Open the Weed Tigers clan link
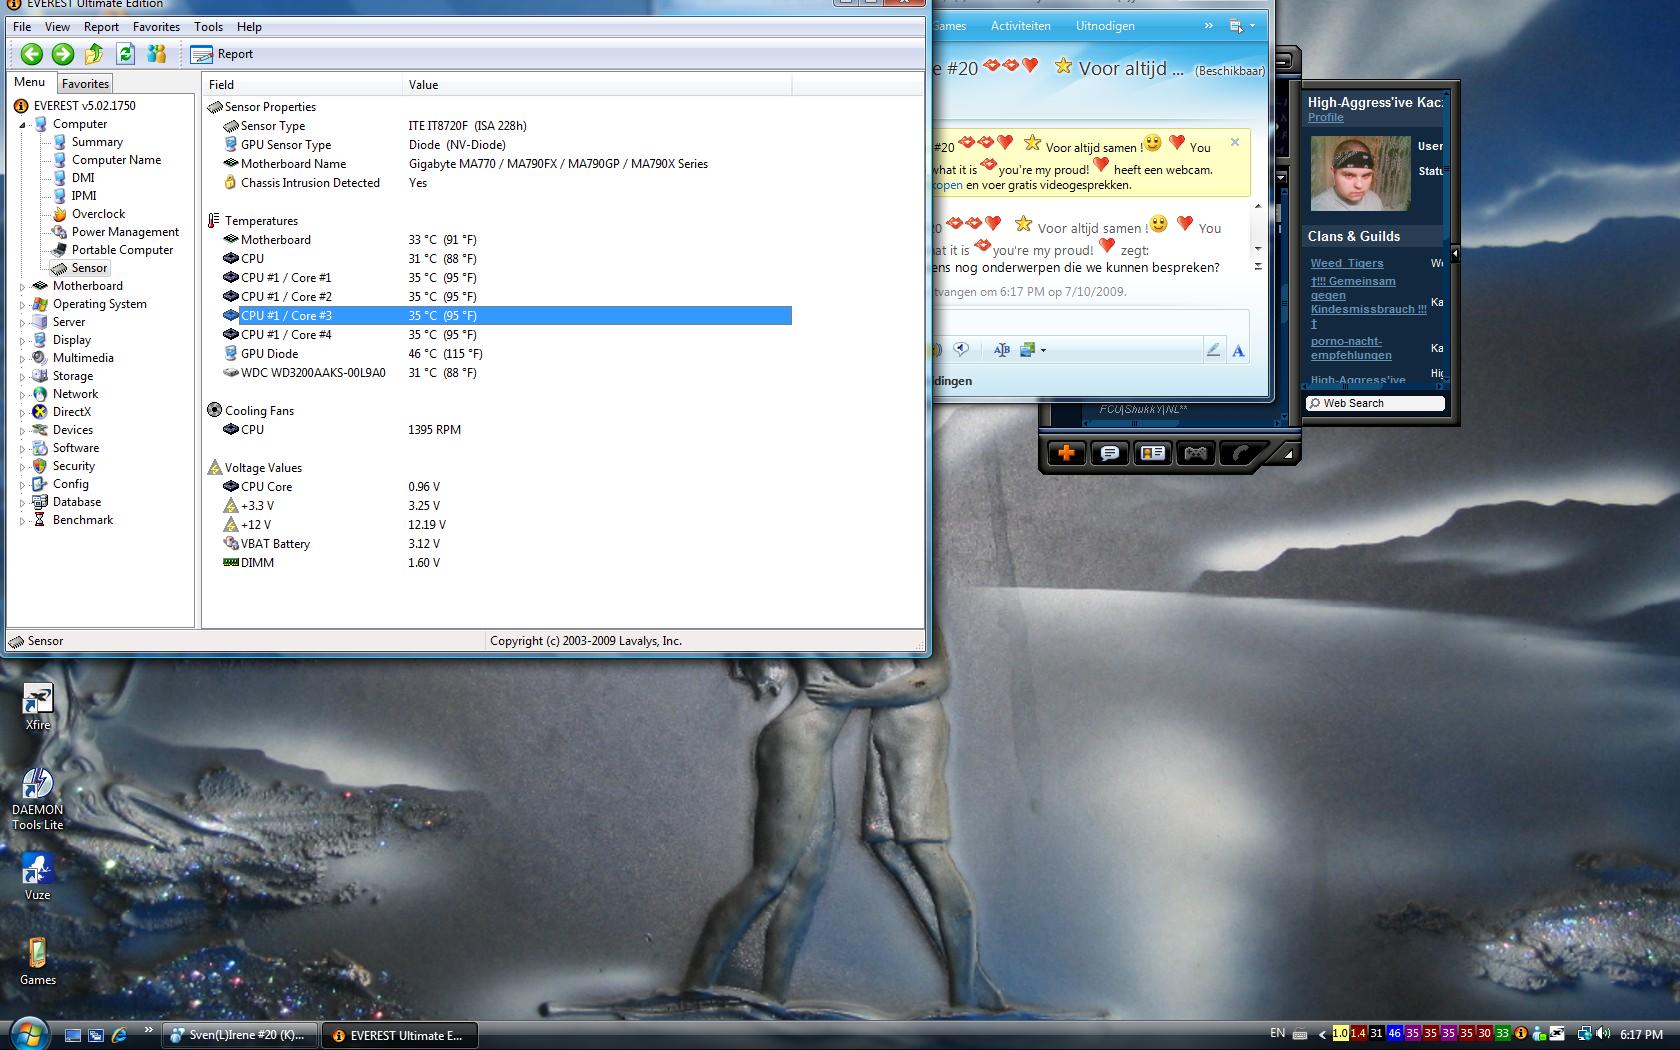 click(x=1347, y=264)
